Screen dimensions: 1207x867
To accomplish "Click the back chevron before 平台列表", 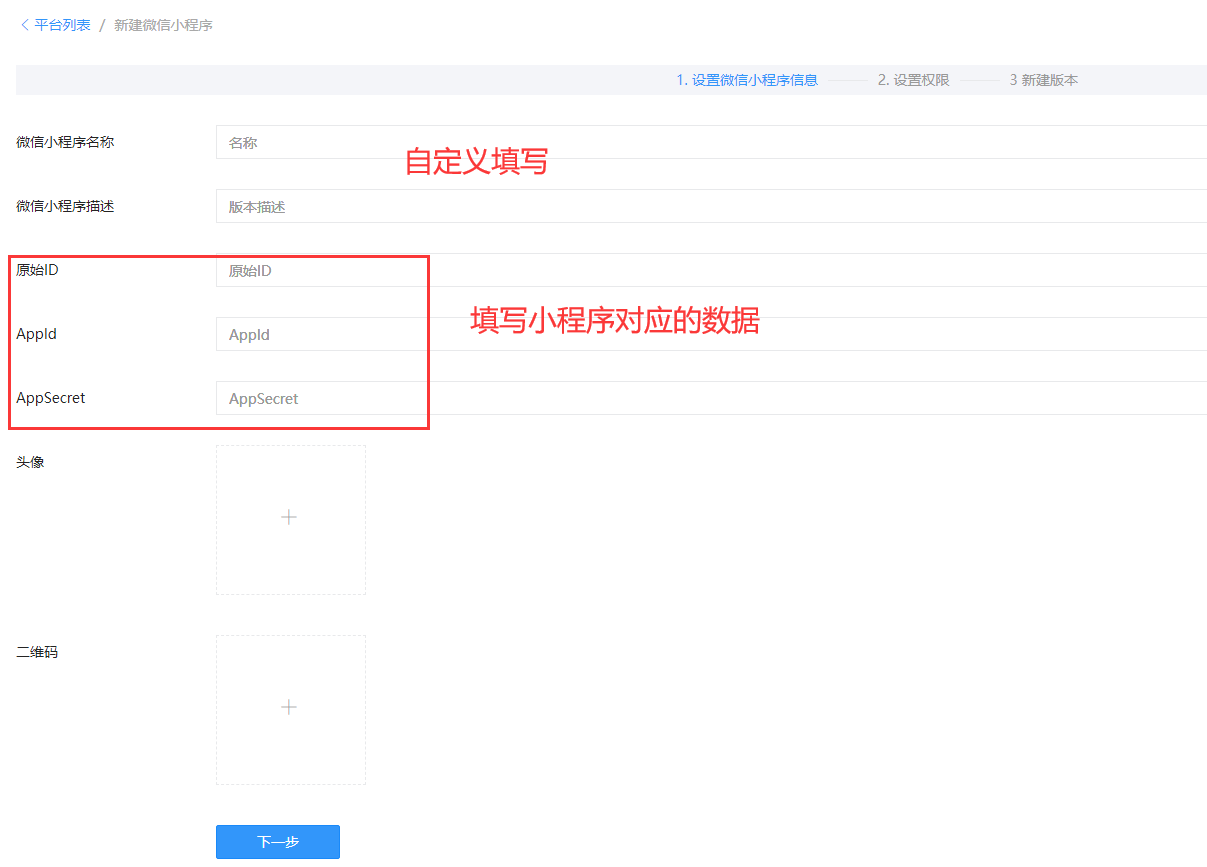I will point(24,25).
